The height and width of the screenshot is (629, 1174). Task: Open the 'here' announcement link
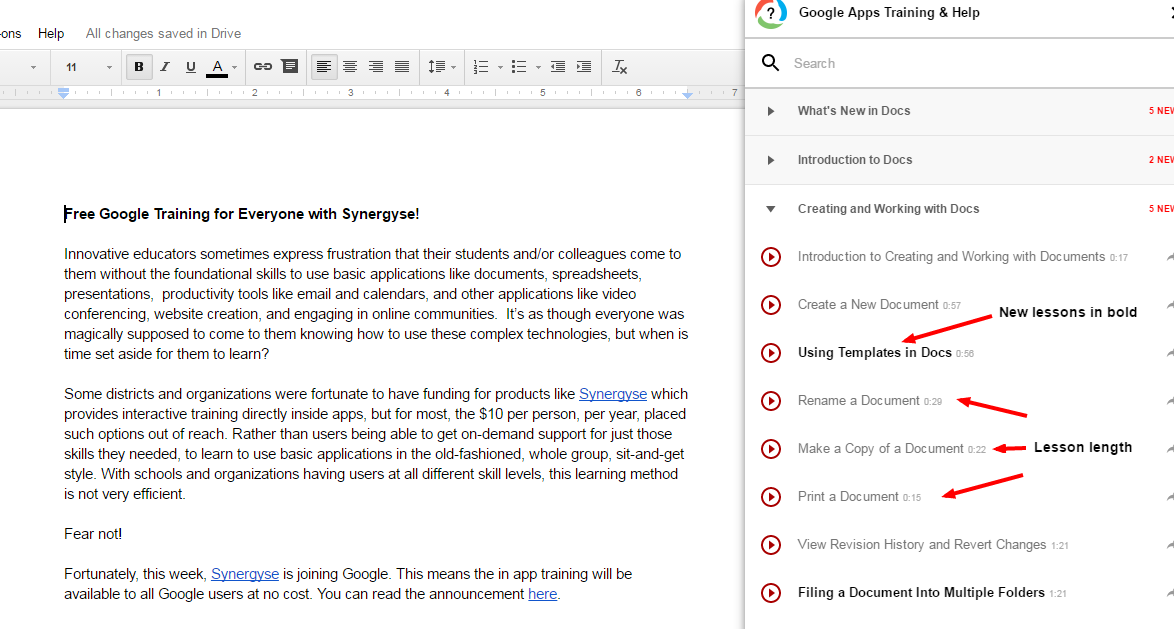(x=542, y=594)
